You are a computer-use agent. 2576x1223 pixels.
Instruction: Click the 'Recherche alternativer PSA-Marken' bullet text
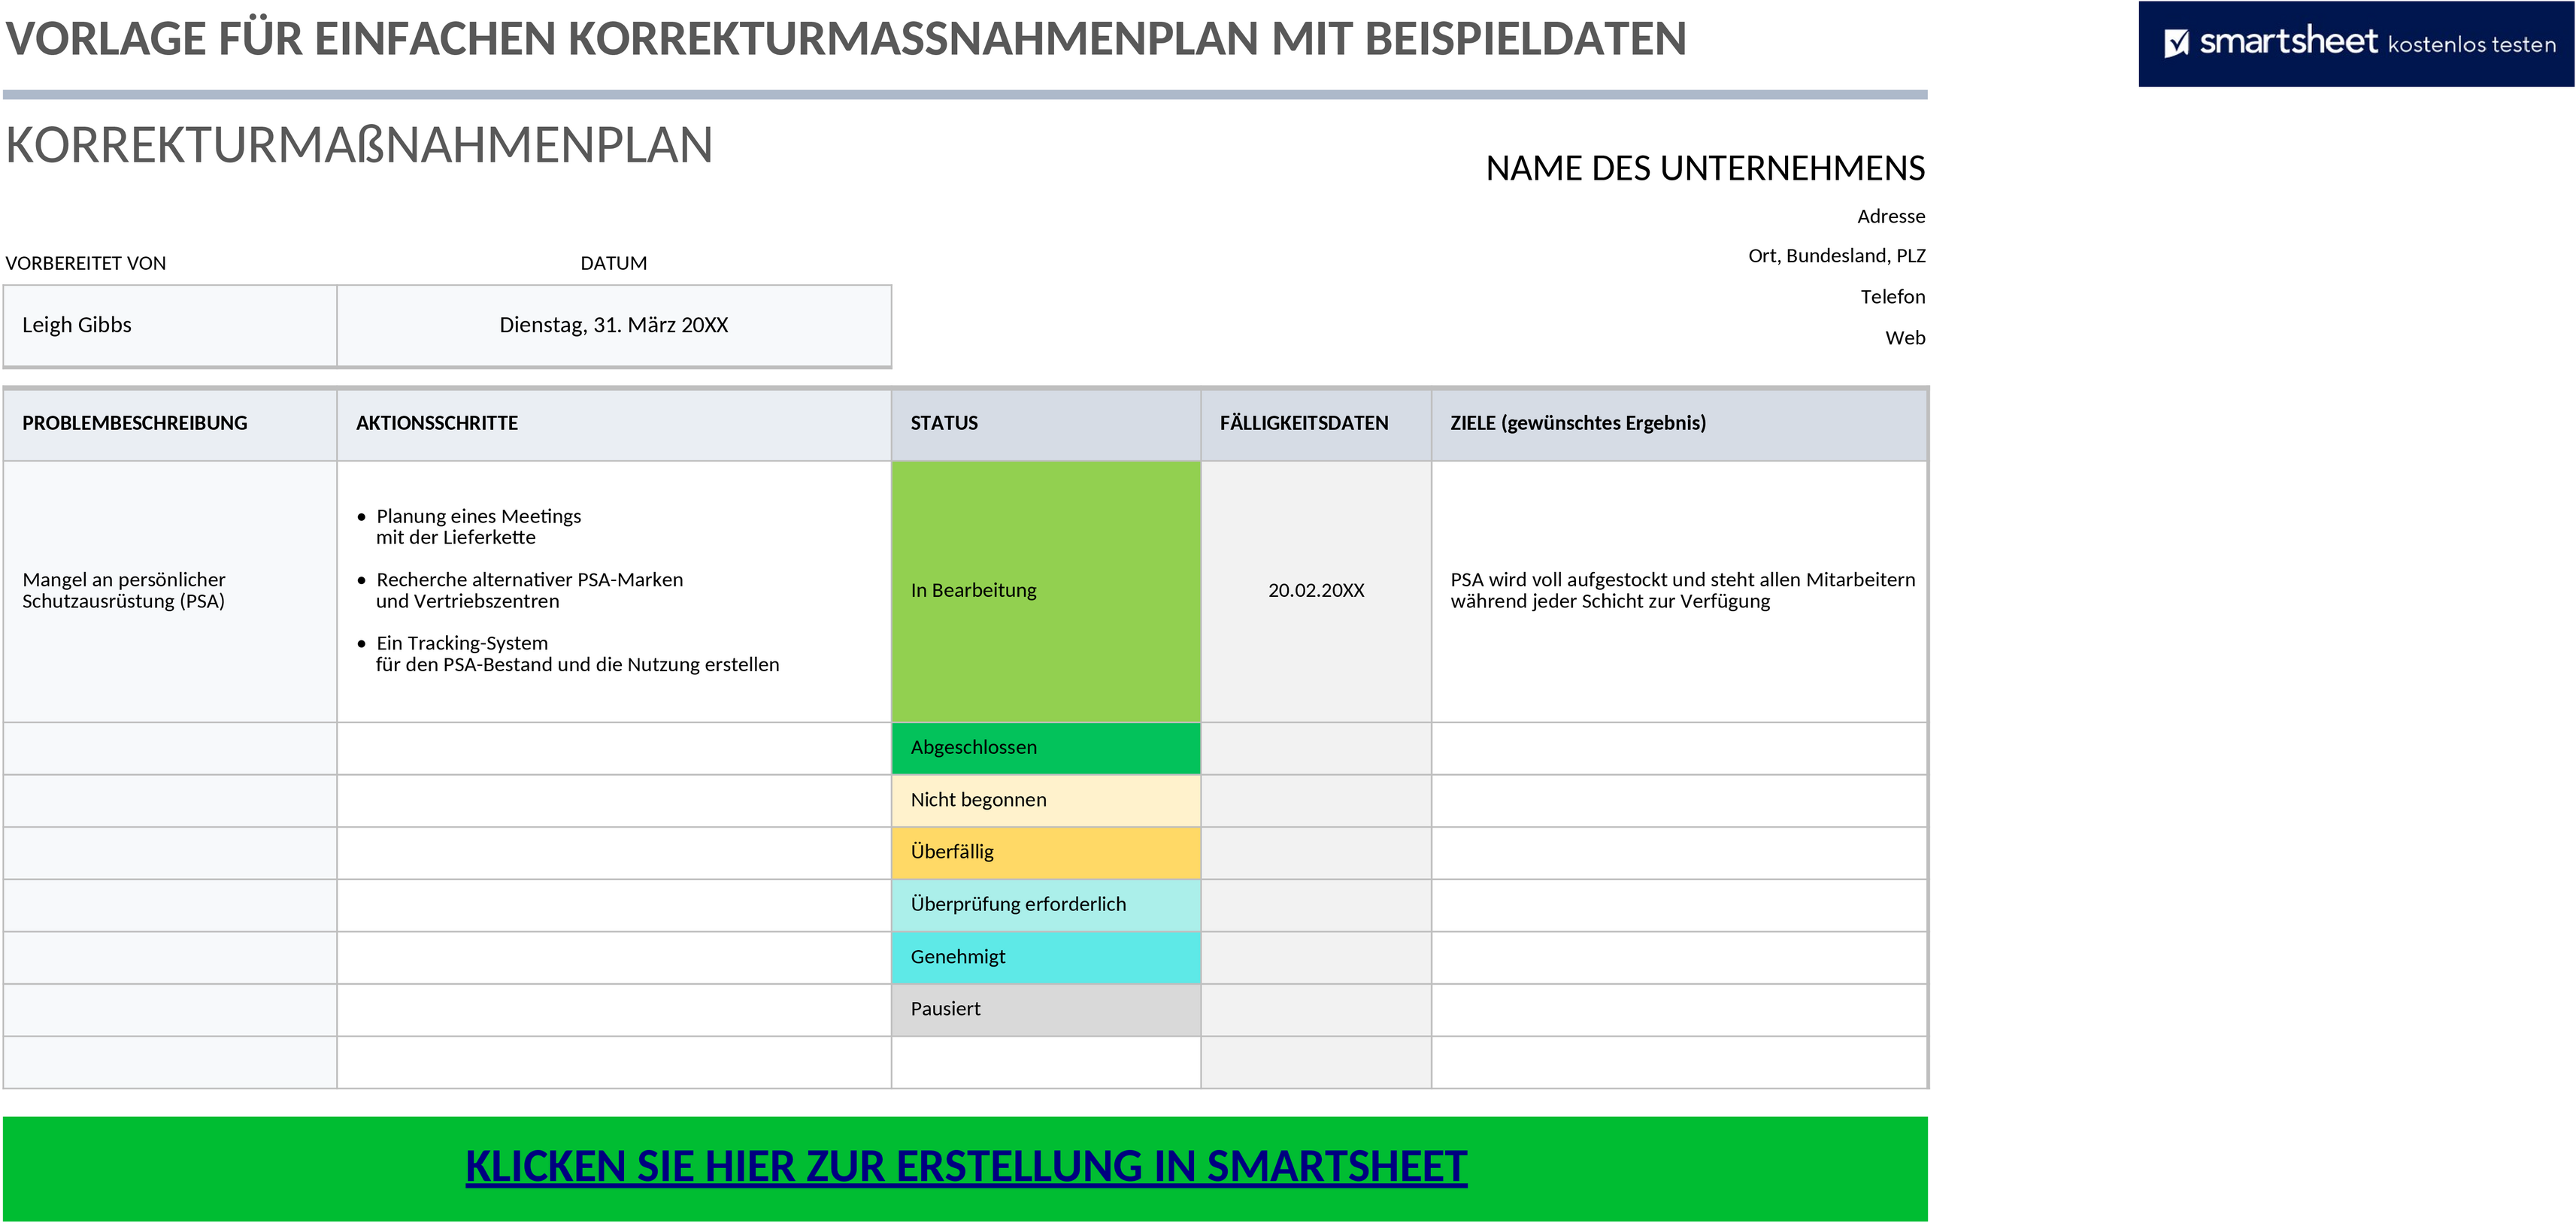(529, 580)
